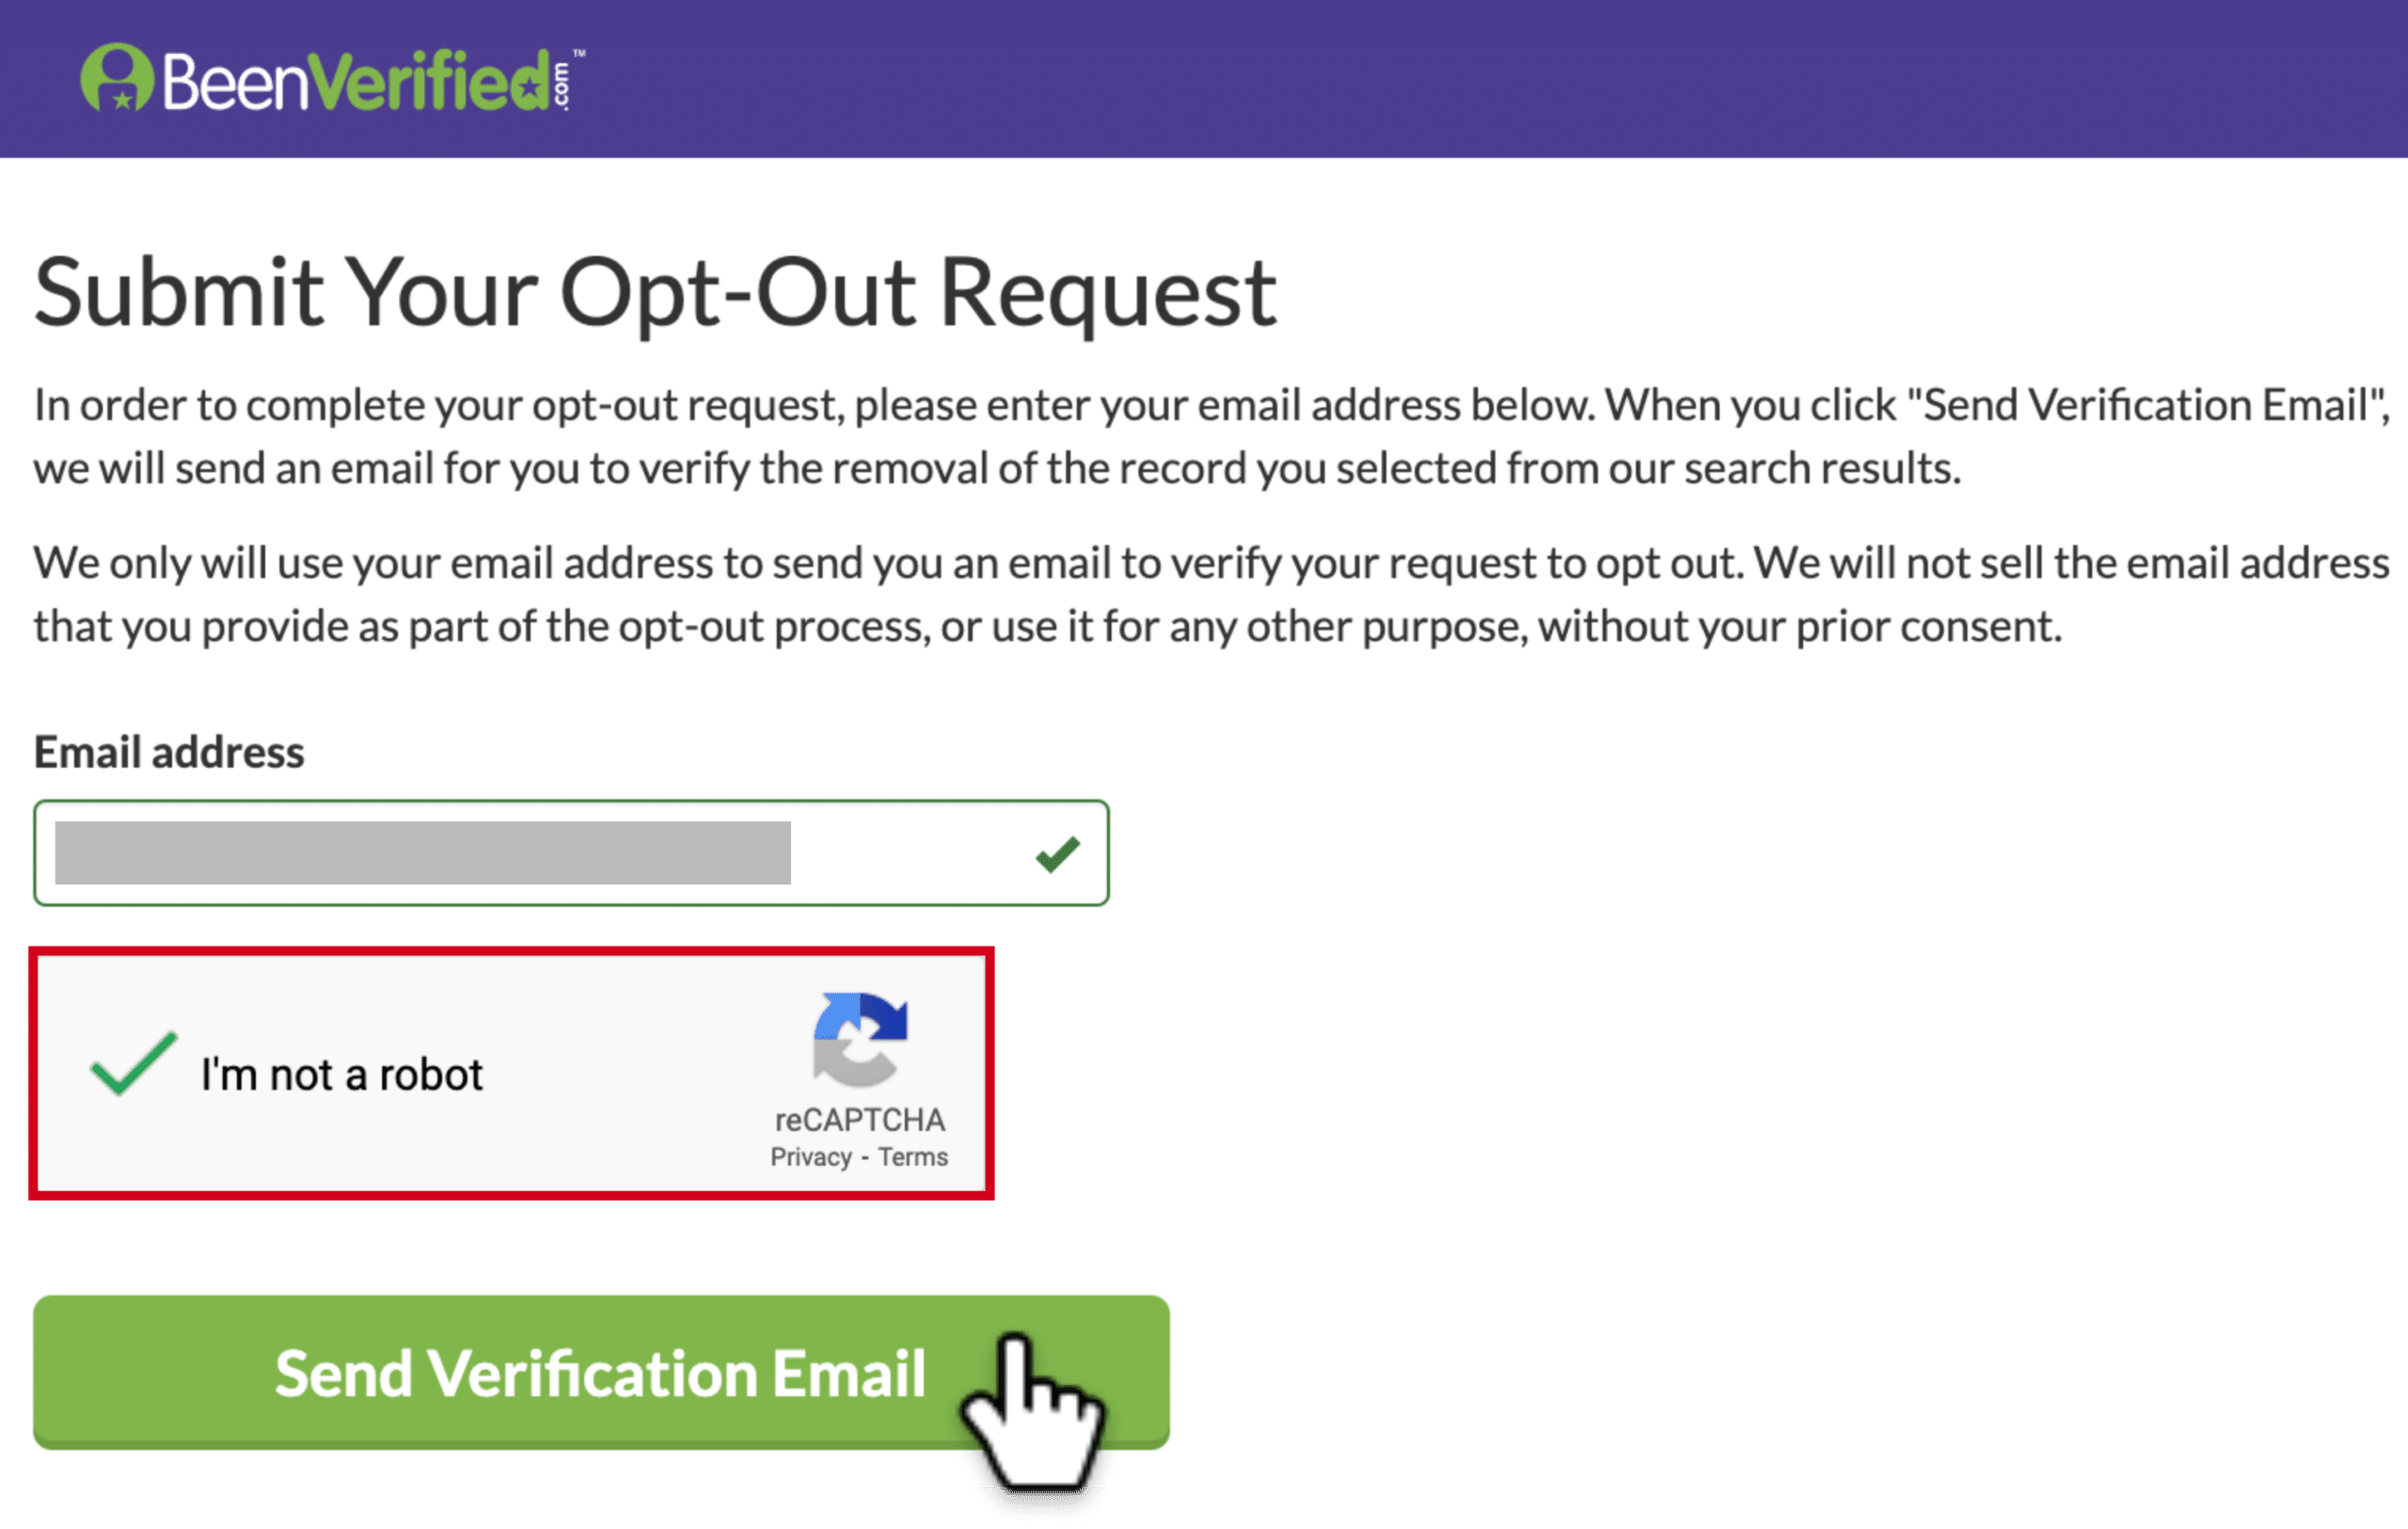
Task: Click the BeenVerified wordmark in header
Action: [356, 80]
